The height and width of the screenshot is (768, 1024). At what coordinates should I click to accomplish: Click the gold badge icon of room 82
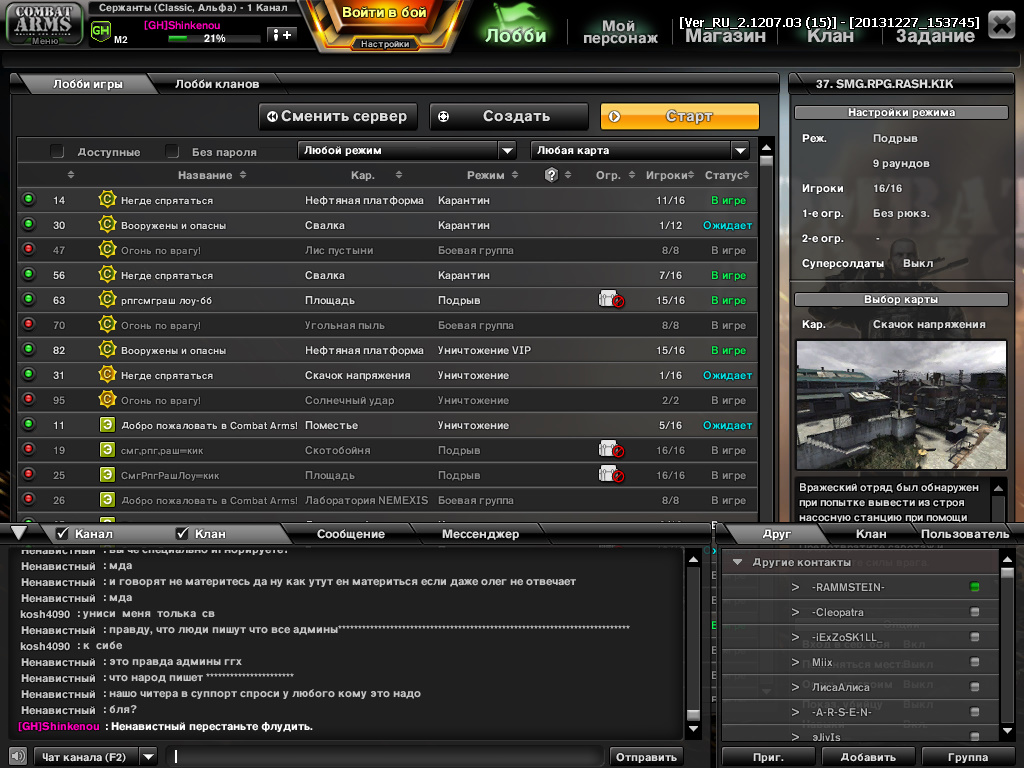[107, 349]
